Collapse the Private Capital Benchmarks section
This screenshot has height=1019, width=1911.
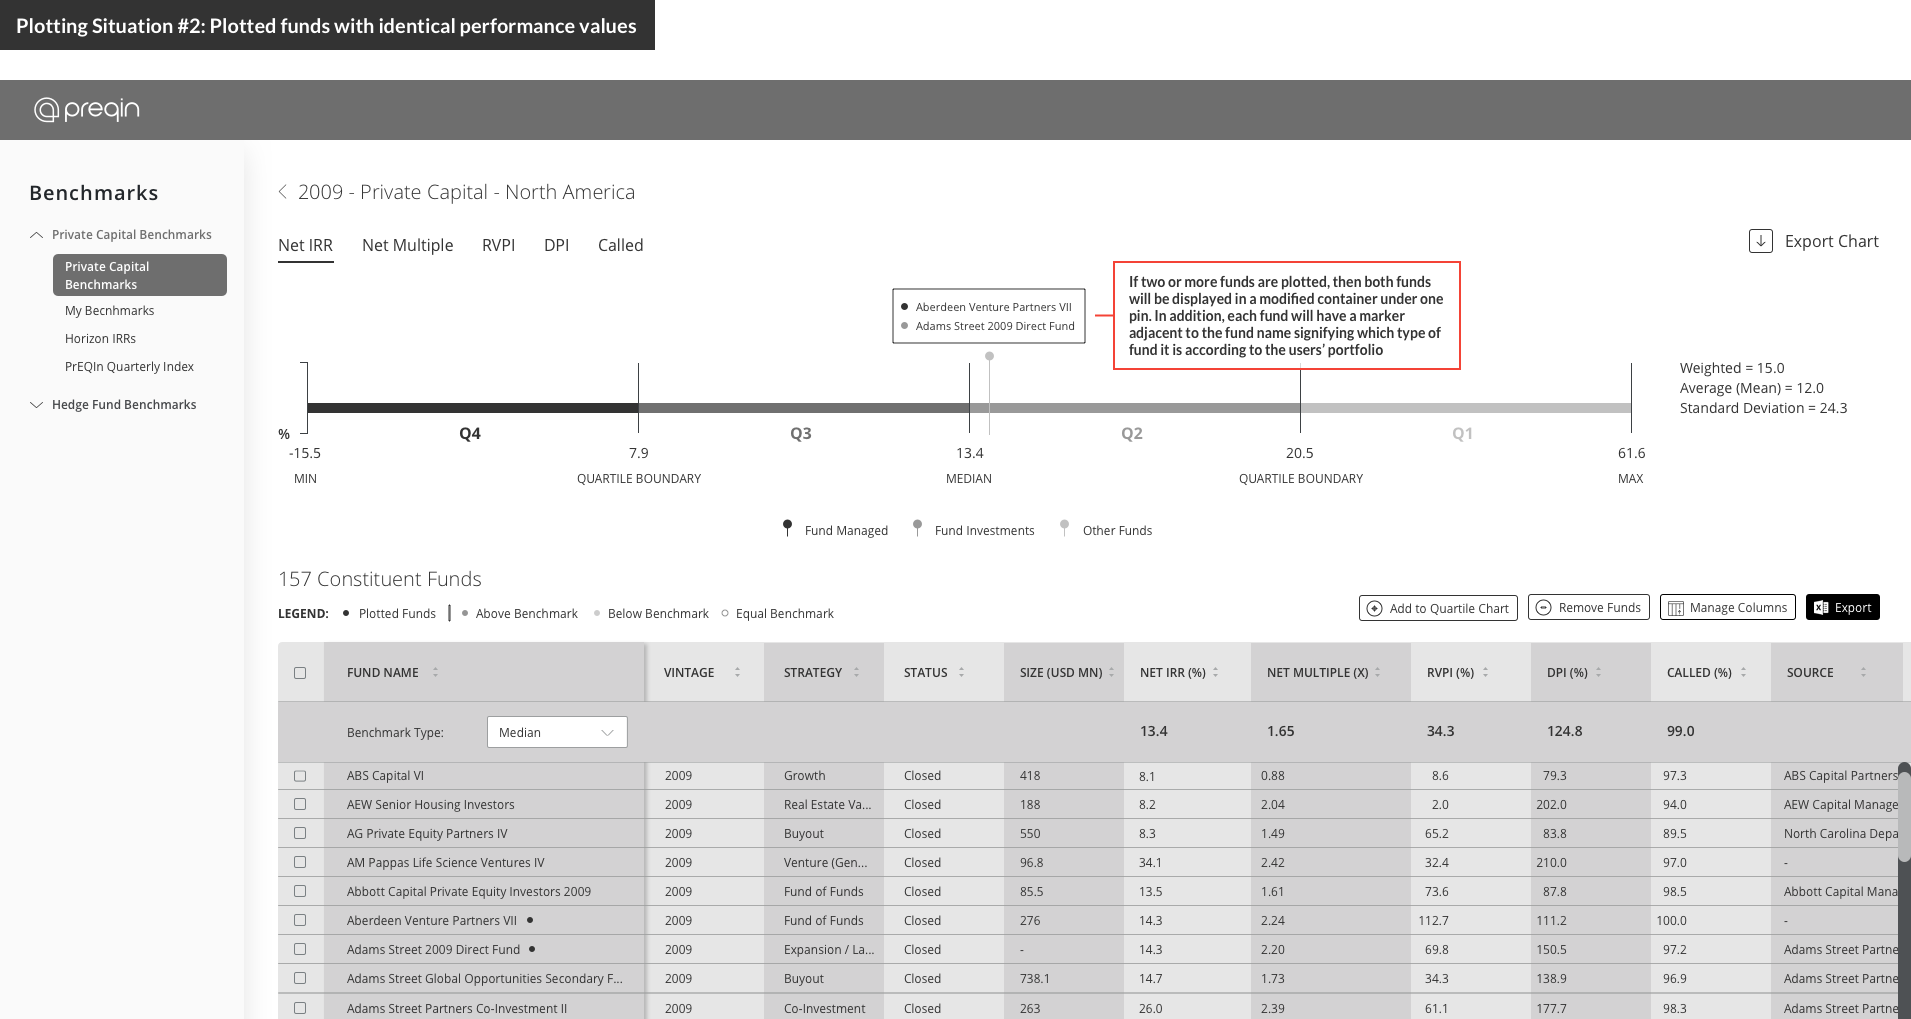[x=36, y=235]
